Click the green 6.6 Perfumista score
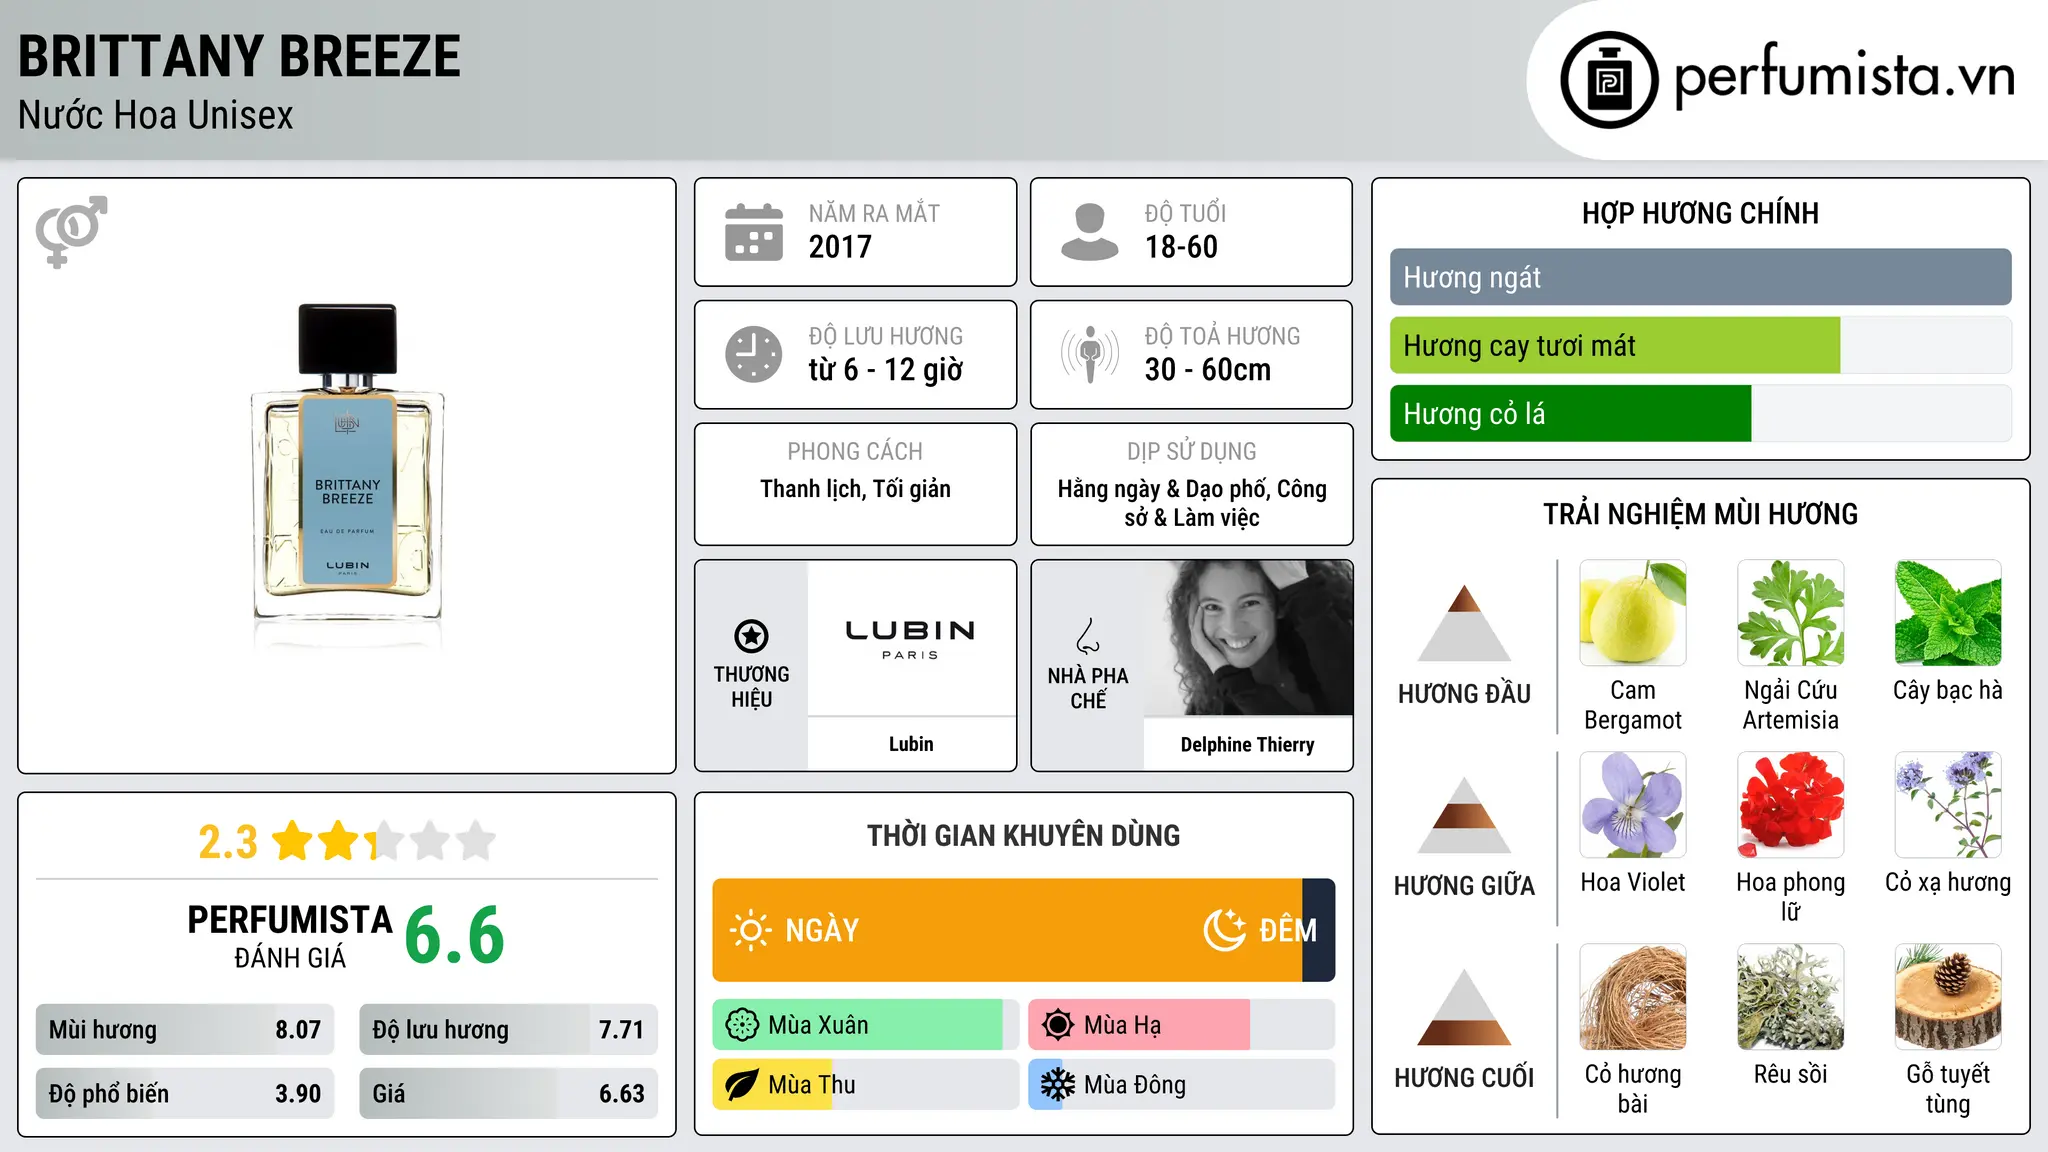2048x1152 pixels. tap(454, 936)
